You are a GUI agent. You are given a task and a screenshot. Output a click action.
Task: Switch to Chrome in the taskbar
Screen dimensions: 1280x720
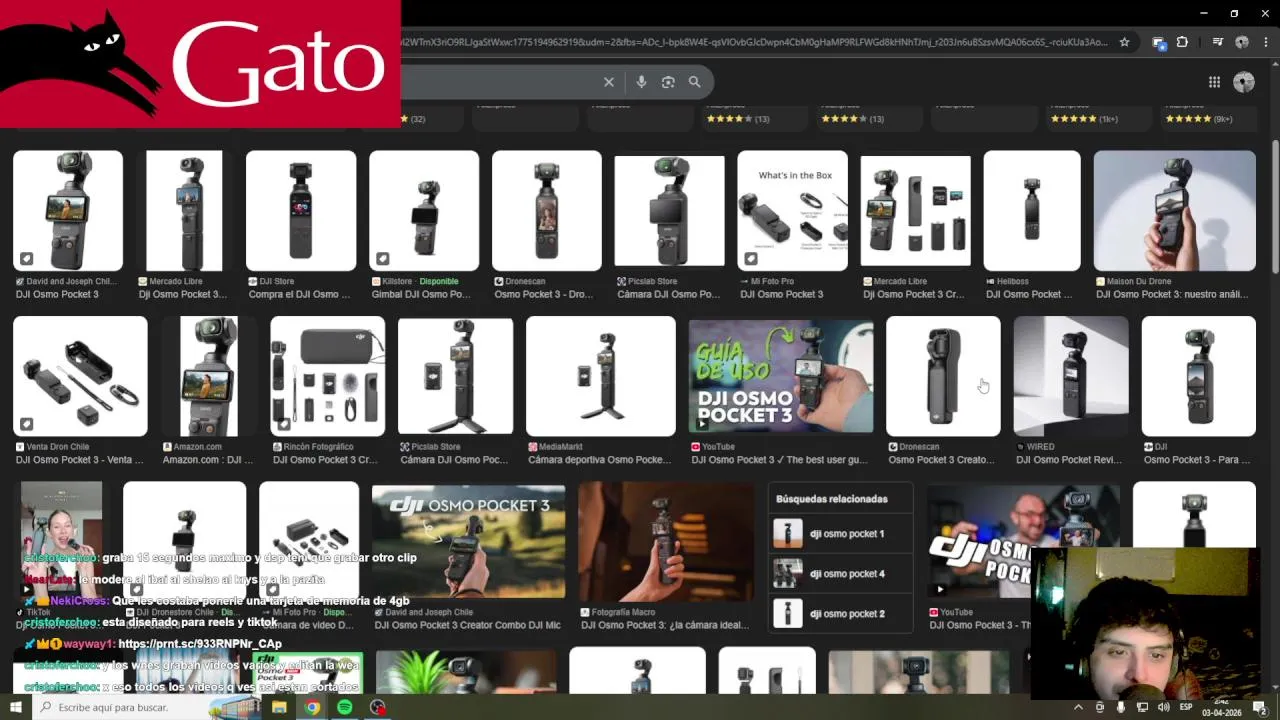tap(312, 707)
